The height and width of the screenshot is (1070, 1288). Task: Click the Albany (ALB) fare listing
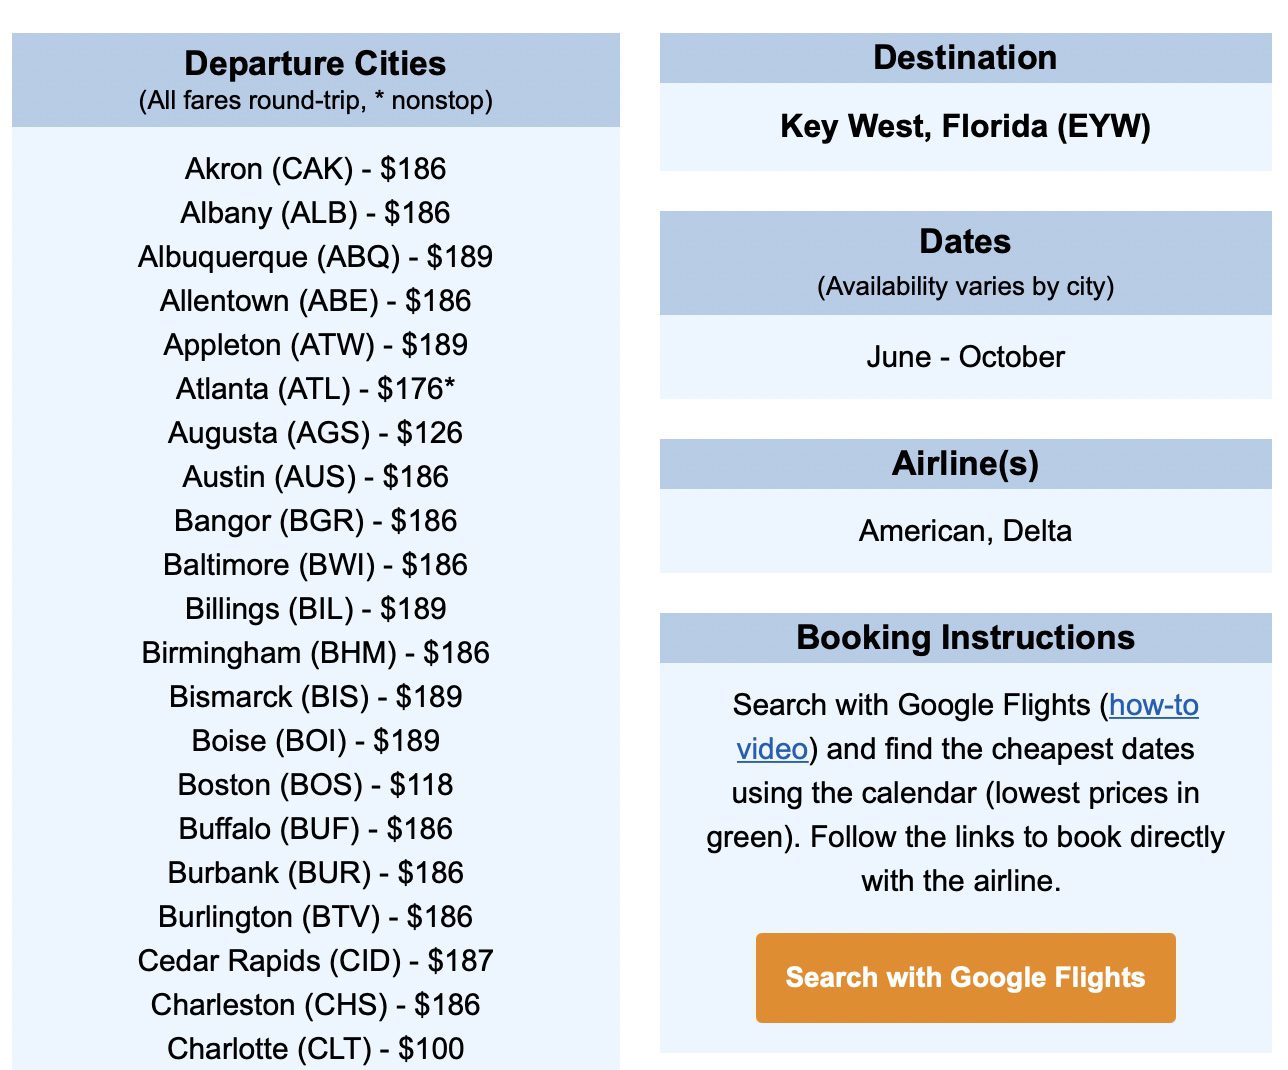point(315,213)
